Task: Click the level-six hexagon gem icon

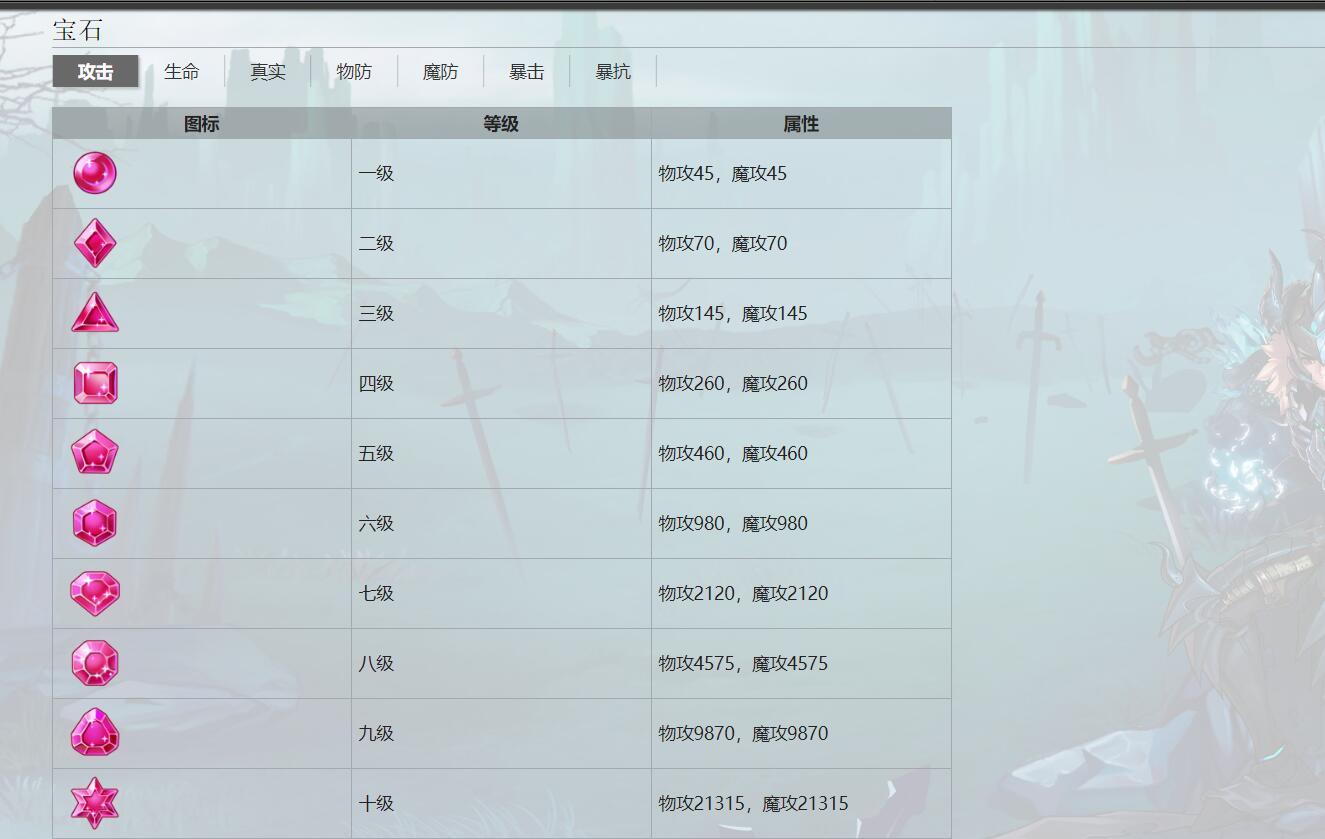Action: [x=95, y=523]
